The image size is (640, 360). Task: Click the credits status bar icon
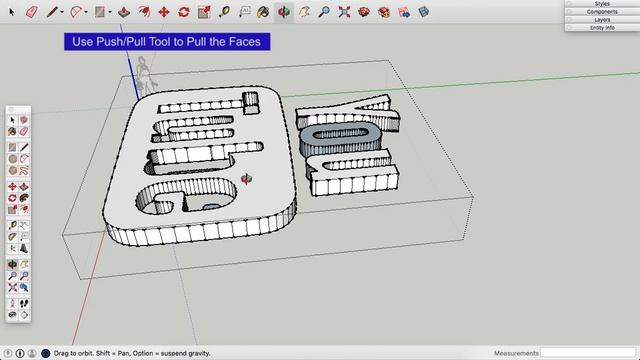(x=20, y=353)
